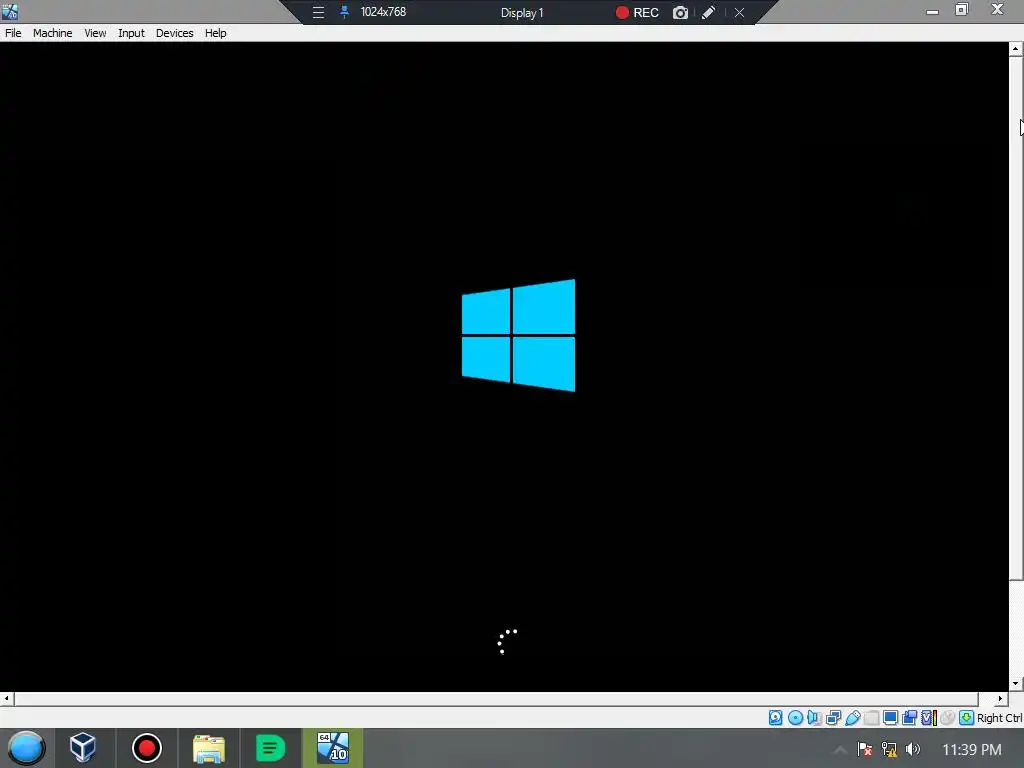The height and width of the screenshot is (768, 1024).
Task: Click the horizontal scrollbar right arrow
Action: tap(1000, 699)
